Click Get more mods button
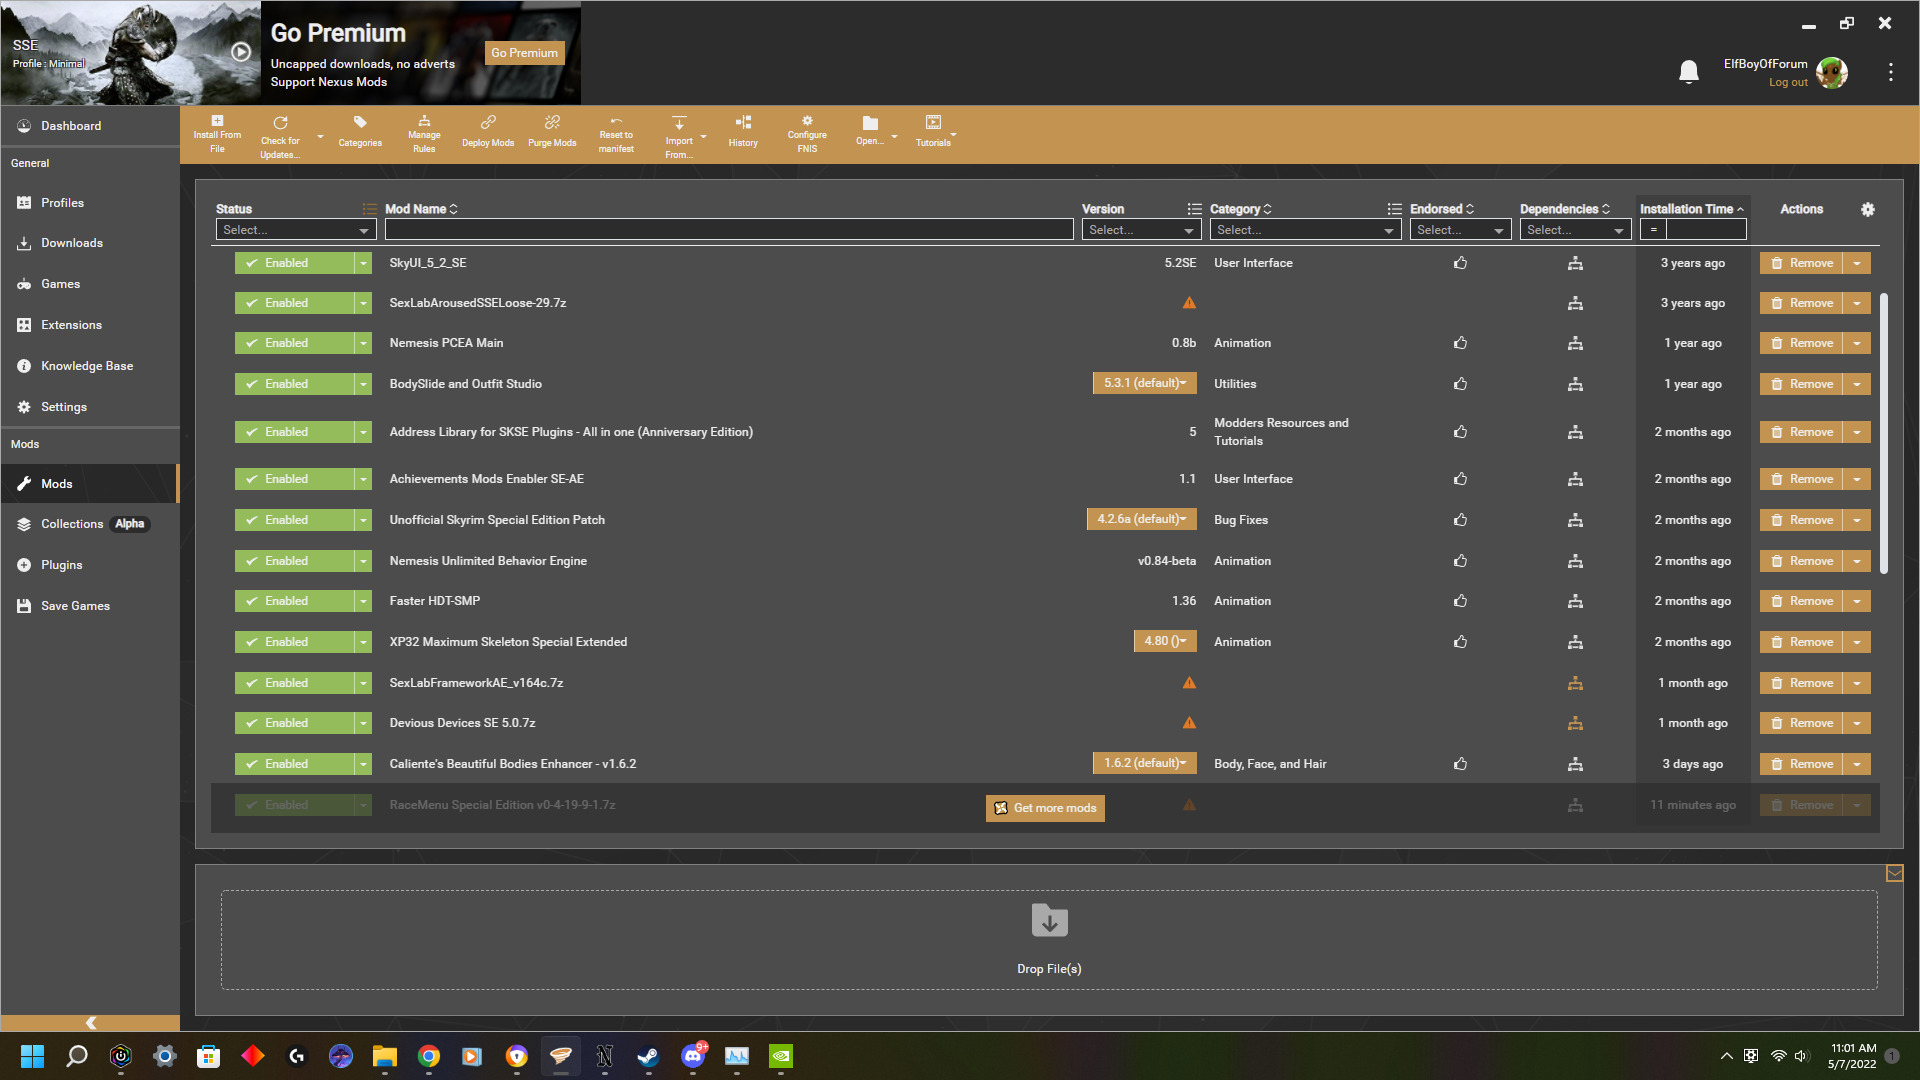 [1045, 808]
